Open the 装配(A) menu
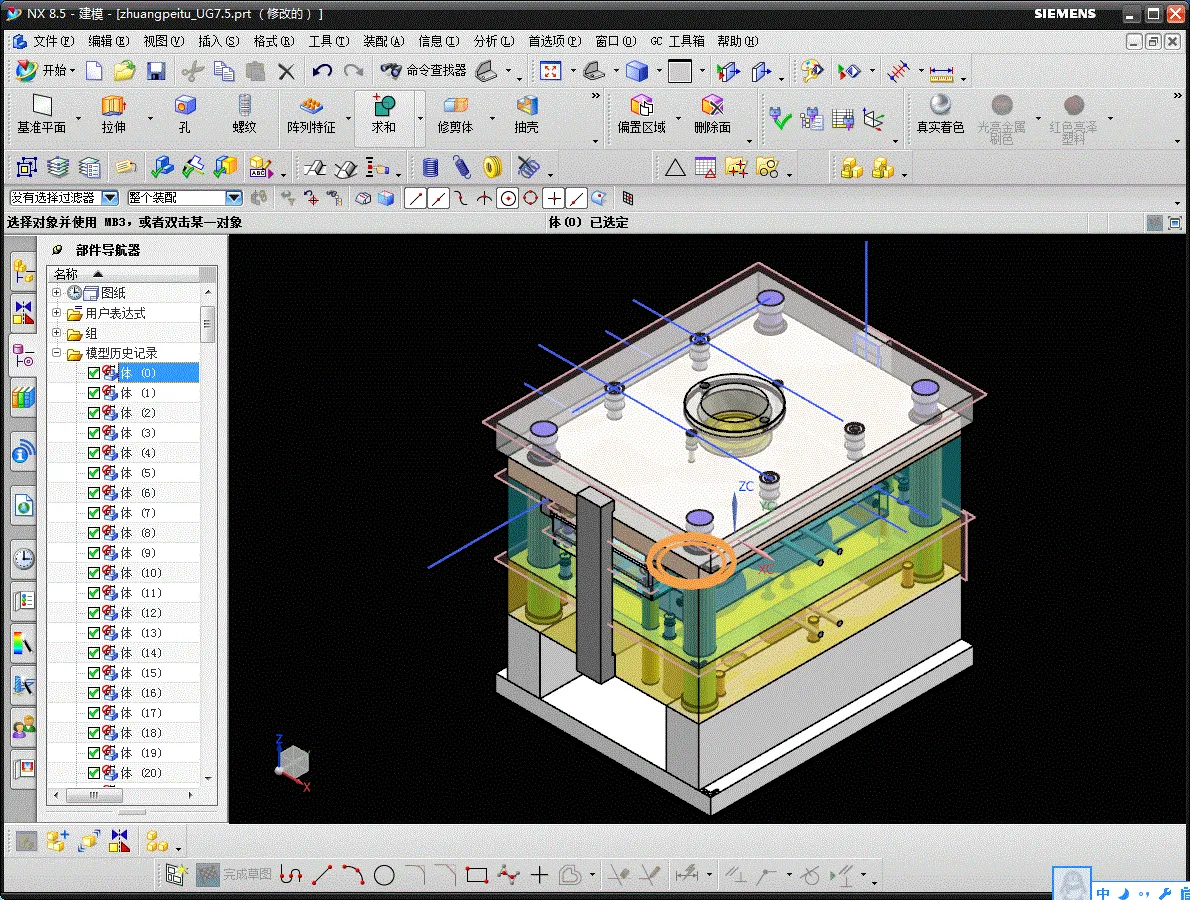This screenshot has height=900, width=1190. [x=383, y=41]
